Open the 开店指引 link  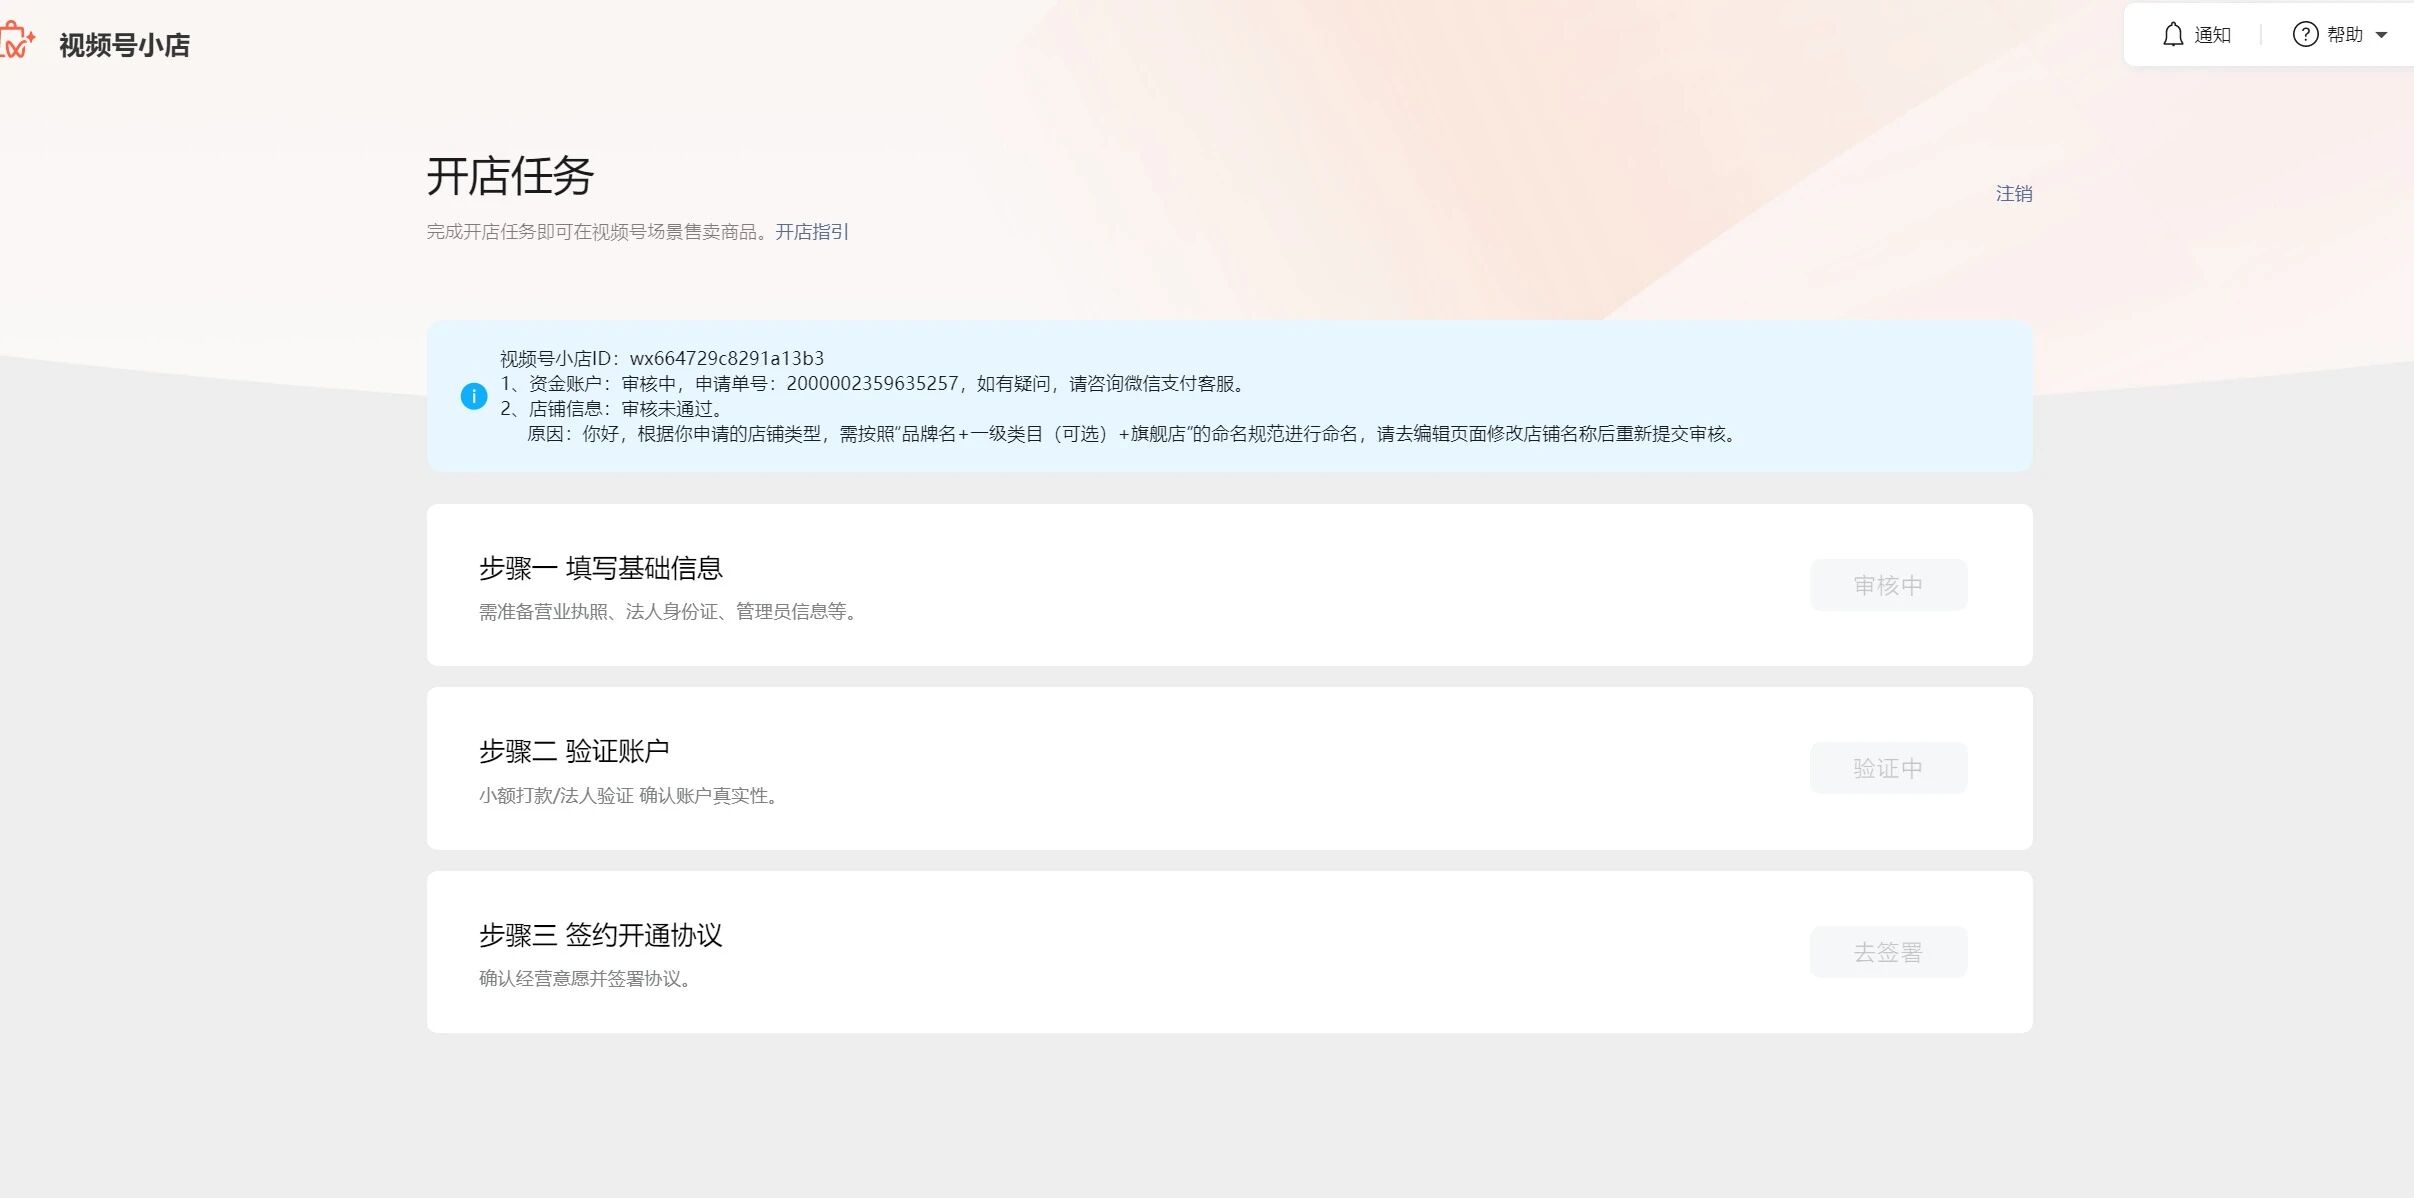811,232
